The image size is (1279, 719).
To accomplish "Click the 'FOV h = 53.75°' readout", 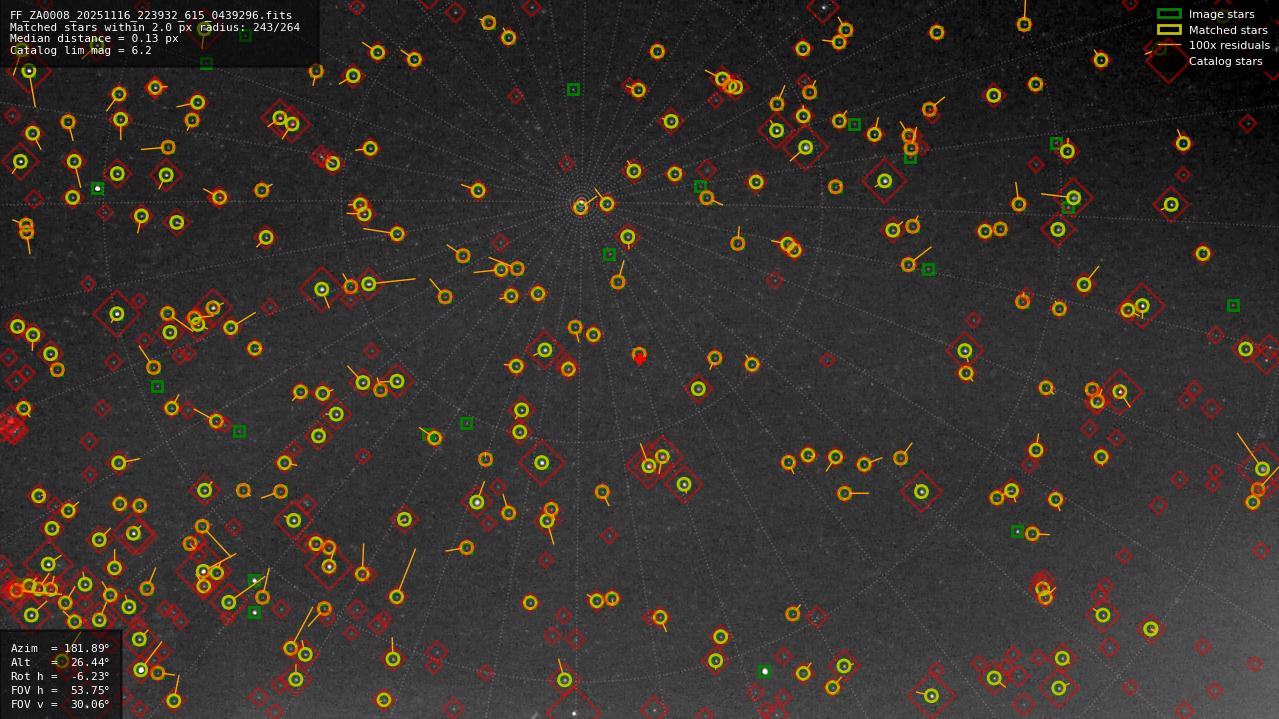I will tap(60, 690).
